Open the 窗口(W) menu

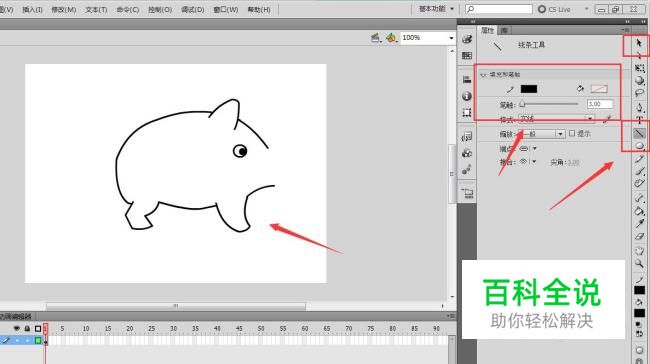[226, 9]
